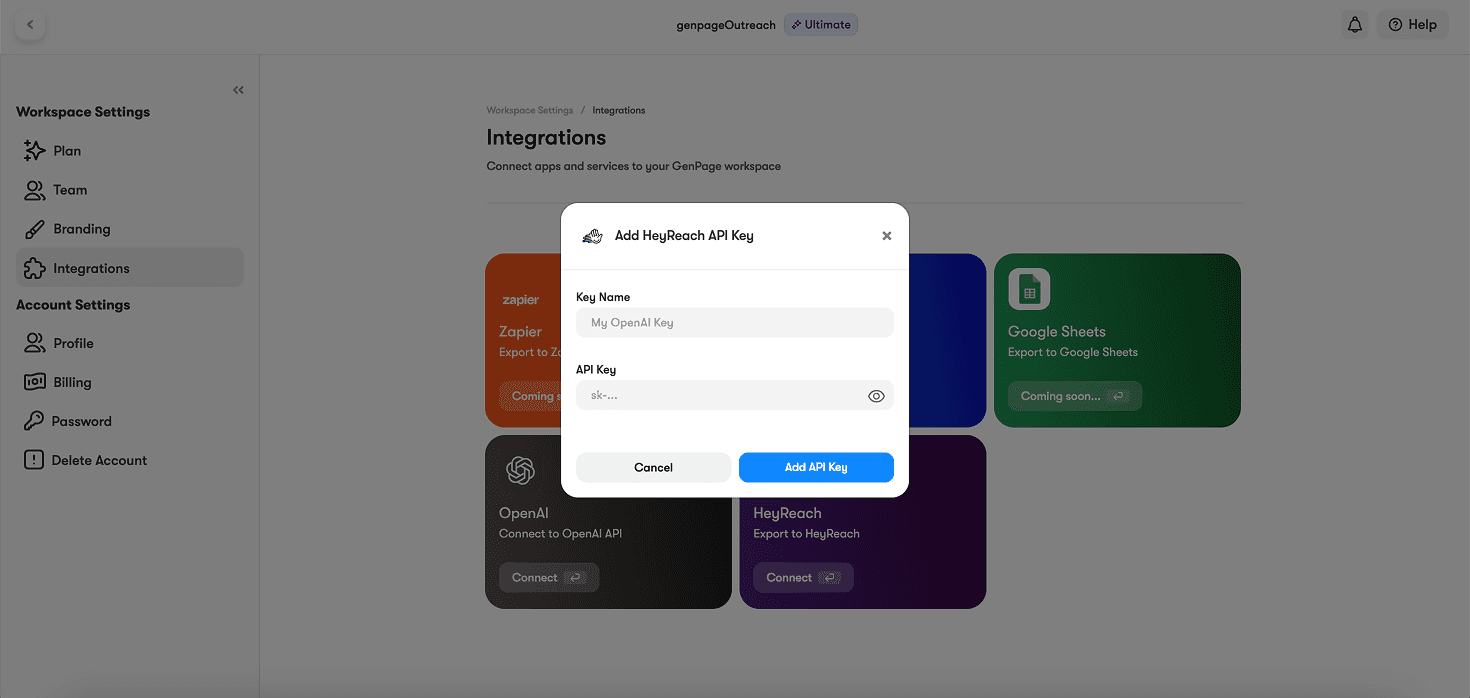1470x698 pixels.
Task: Click the Ultimate plan badge
Action: (x=820, y=25)
